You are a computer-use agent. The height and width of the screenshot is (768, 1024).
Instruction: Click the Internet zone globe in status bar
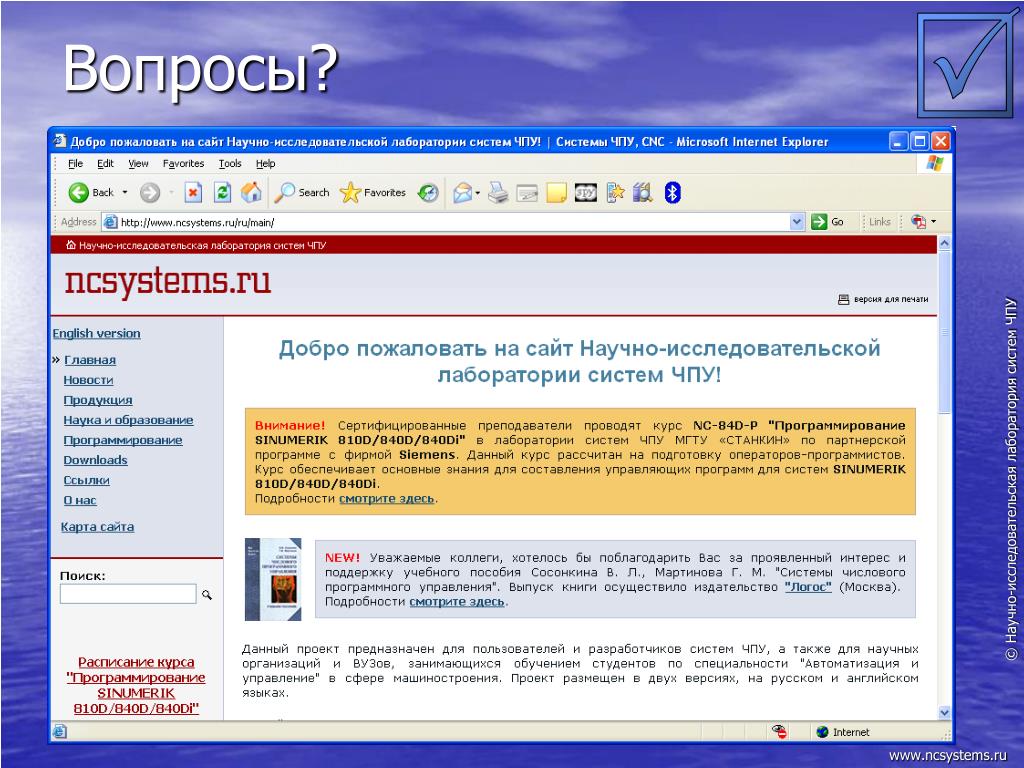point(822,732)
